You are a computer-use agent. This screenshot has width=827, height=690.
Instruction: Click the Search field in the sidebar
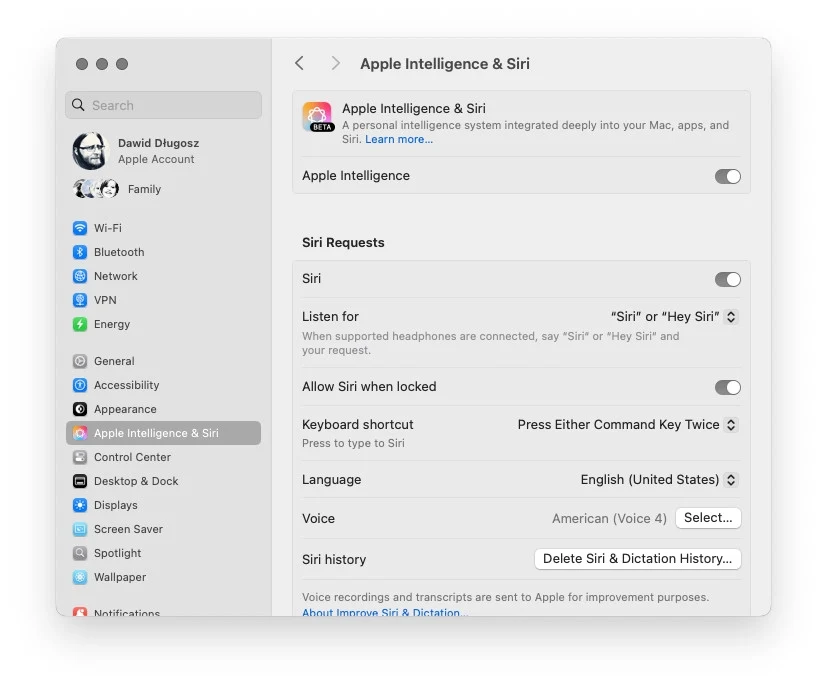[x=163, y=105]
